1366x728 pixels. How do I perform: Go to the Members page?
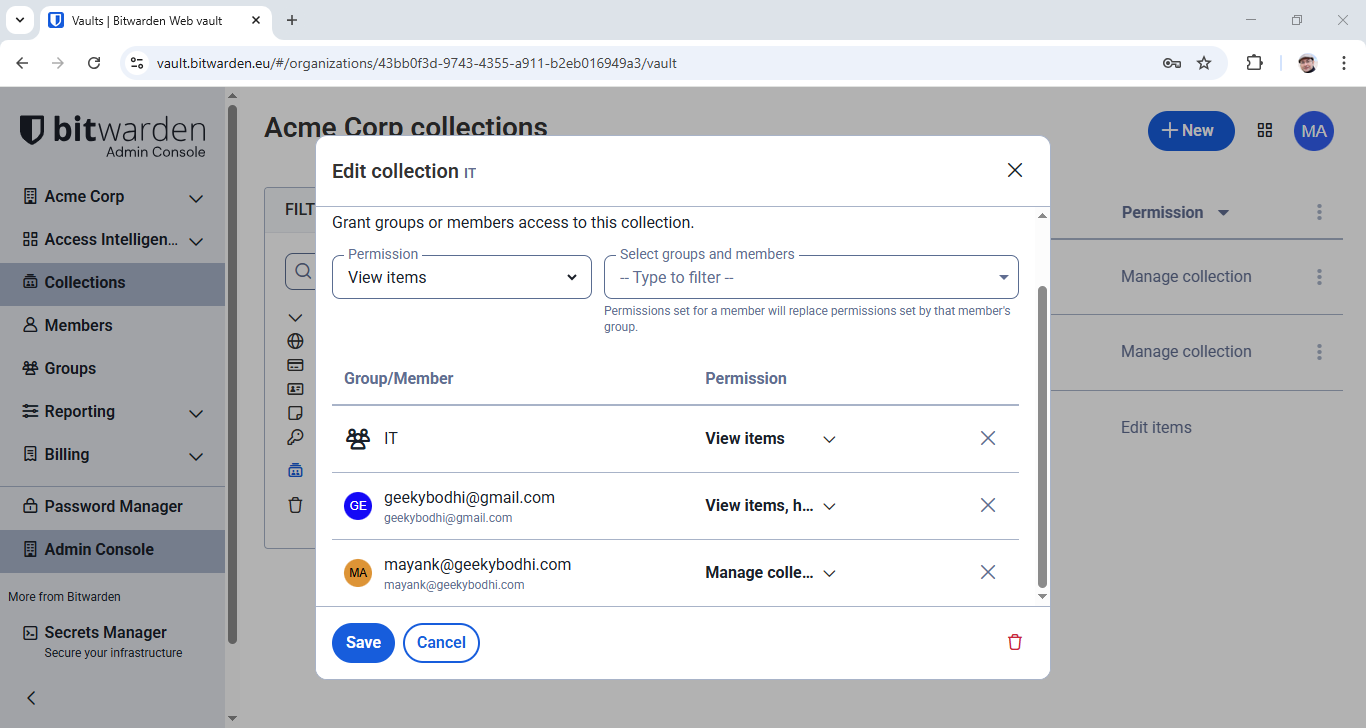click(x=113, y=326)
